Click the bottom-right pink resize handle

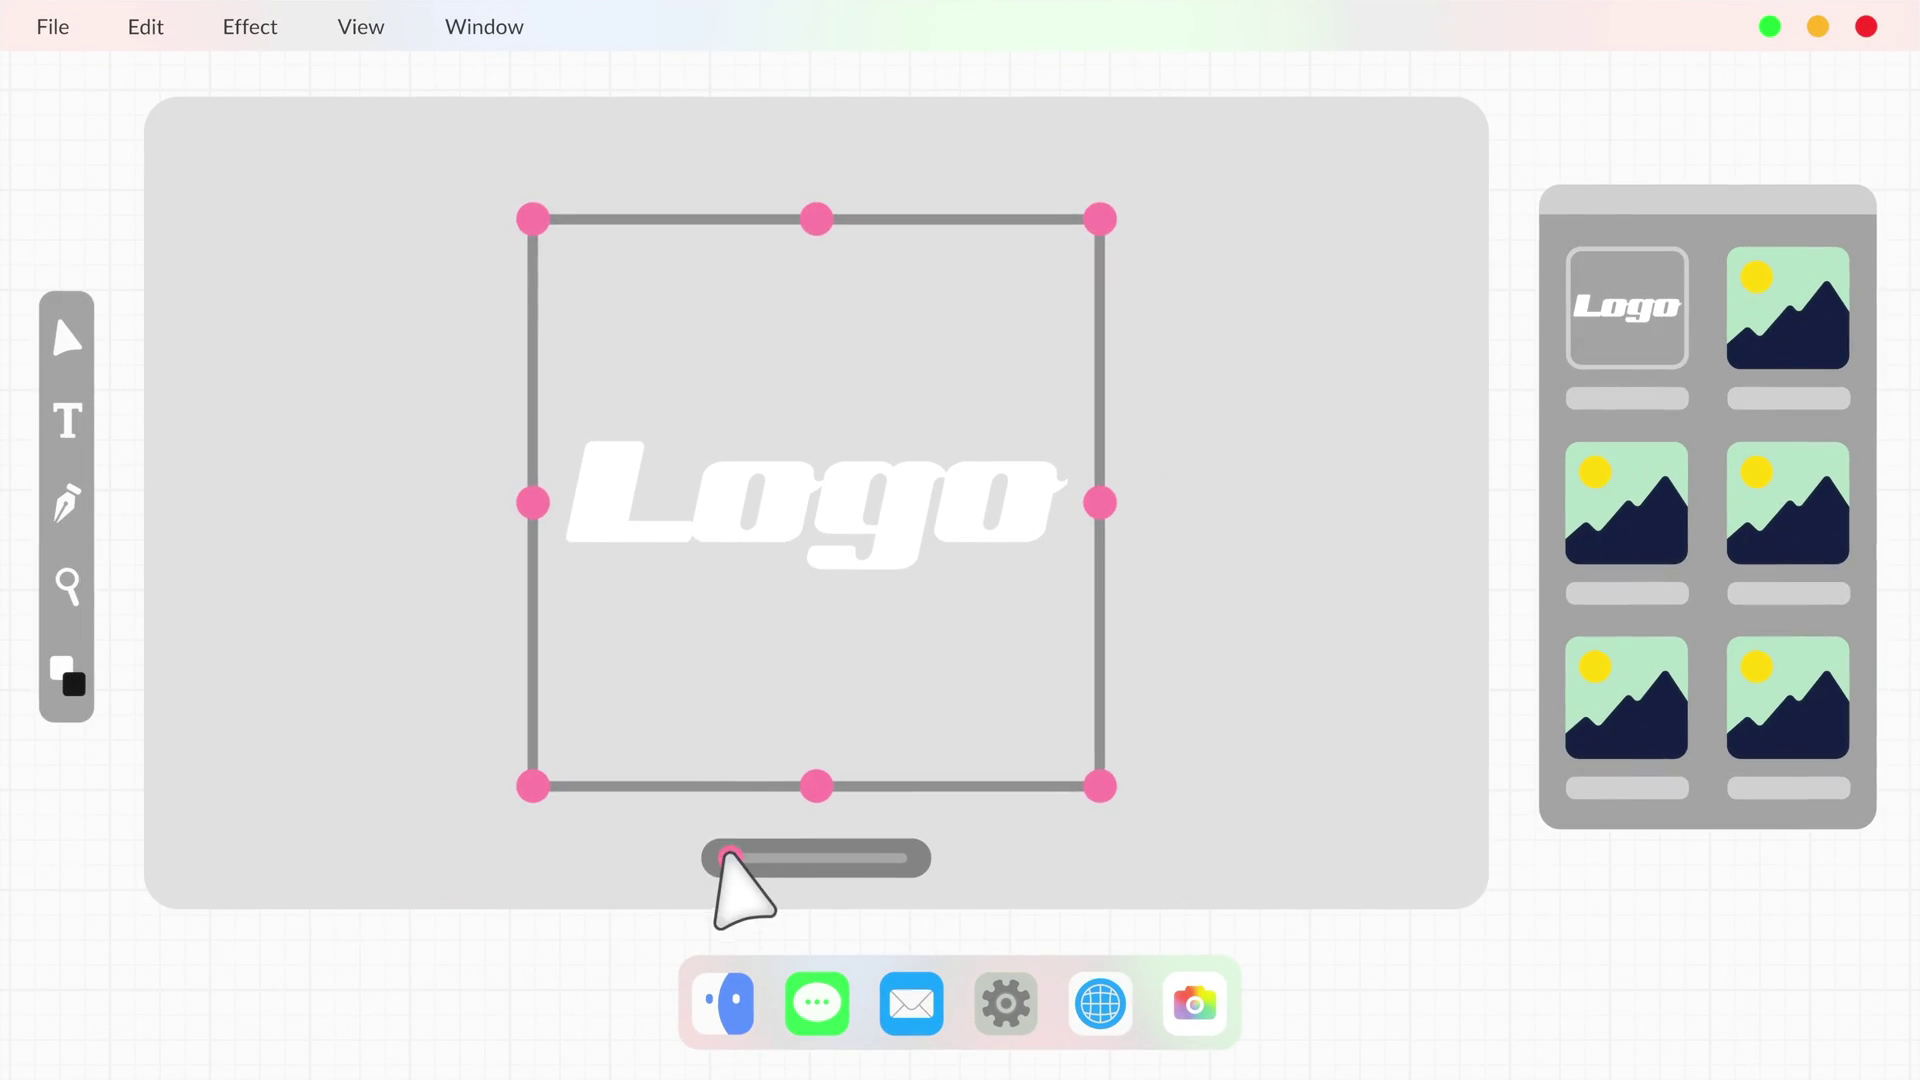point(1099,786)
